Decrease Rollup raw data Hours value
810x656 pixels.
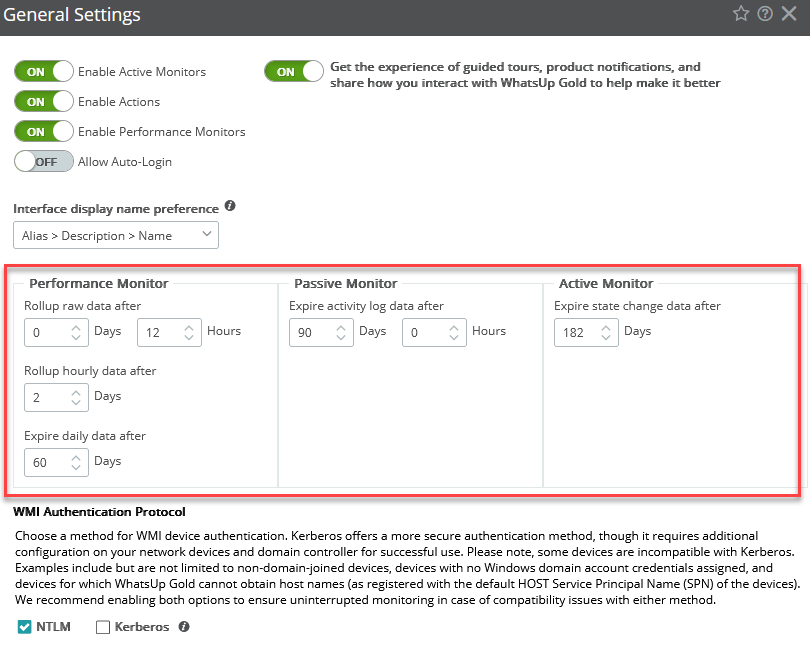click(x=189, y=337)
